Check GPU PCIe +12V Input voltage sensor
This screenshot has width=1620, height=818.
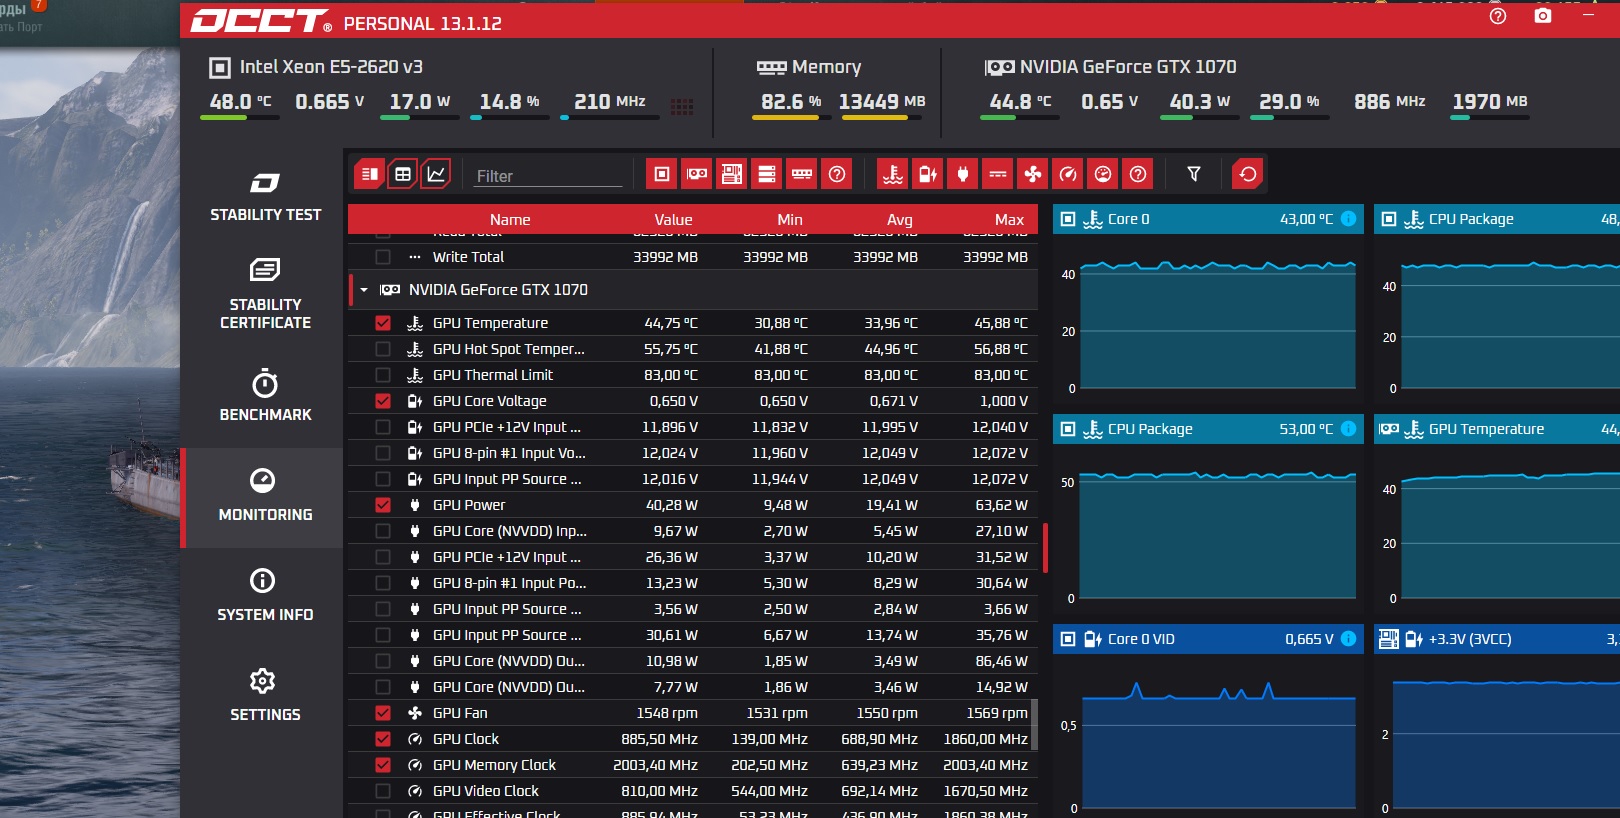383,427
